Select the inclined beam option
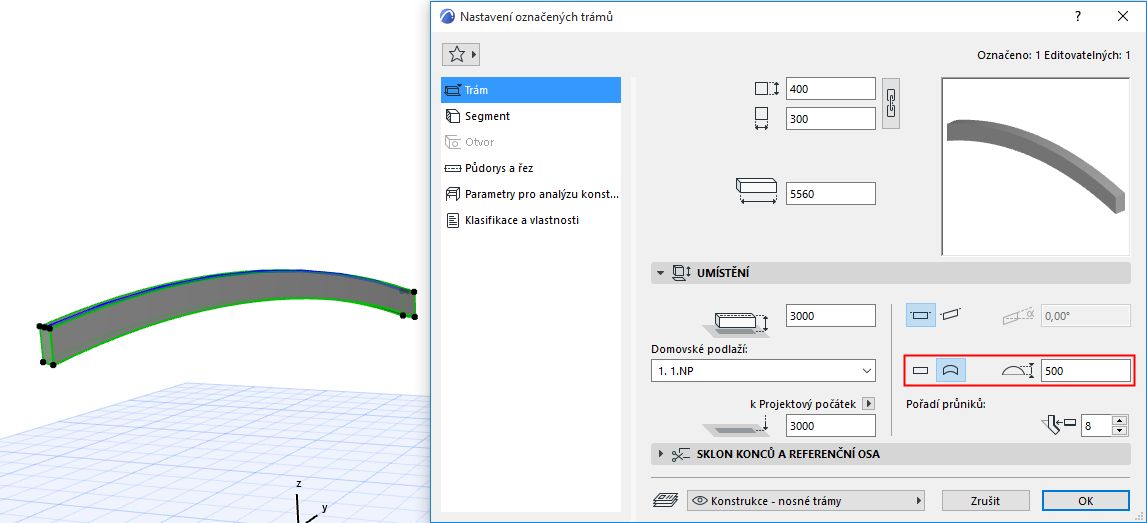Viewport: 1147px width, 523px height. (x=949, y=315)
